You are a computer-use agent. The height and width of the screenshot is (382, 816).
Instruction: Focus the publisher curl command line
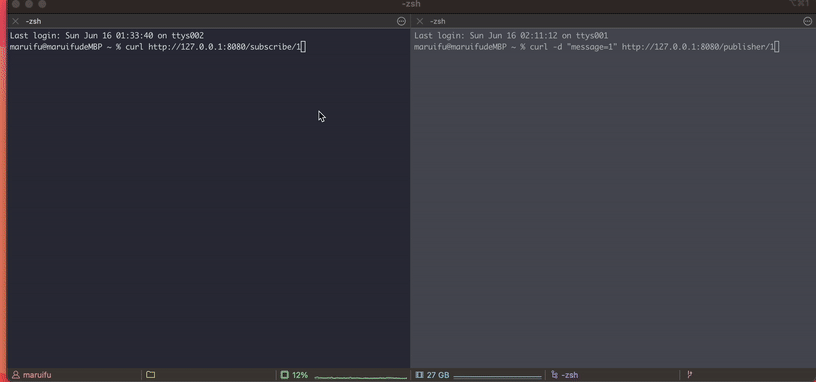pyautogui.click(x=596, y=47)
